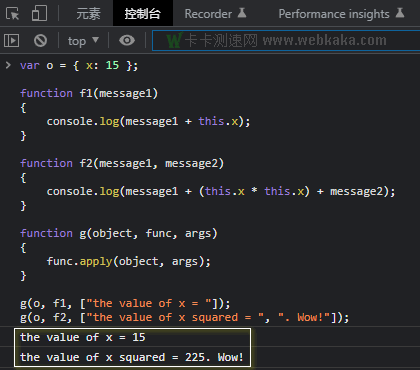Image resolution: width=420 pixels, height=370 pixels.
Task: Click the func.apply(object, args) code line
Action: pyautogui.click(x=129, y=261)
